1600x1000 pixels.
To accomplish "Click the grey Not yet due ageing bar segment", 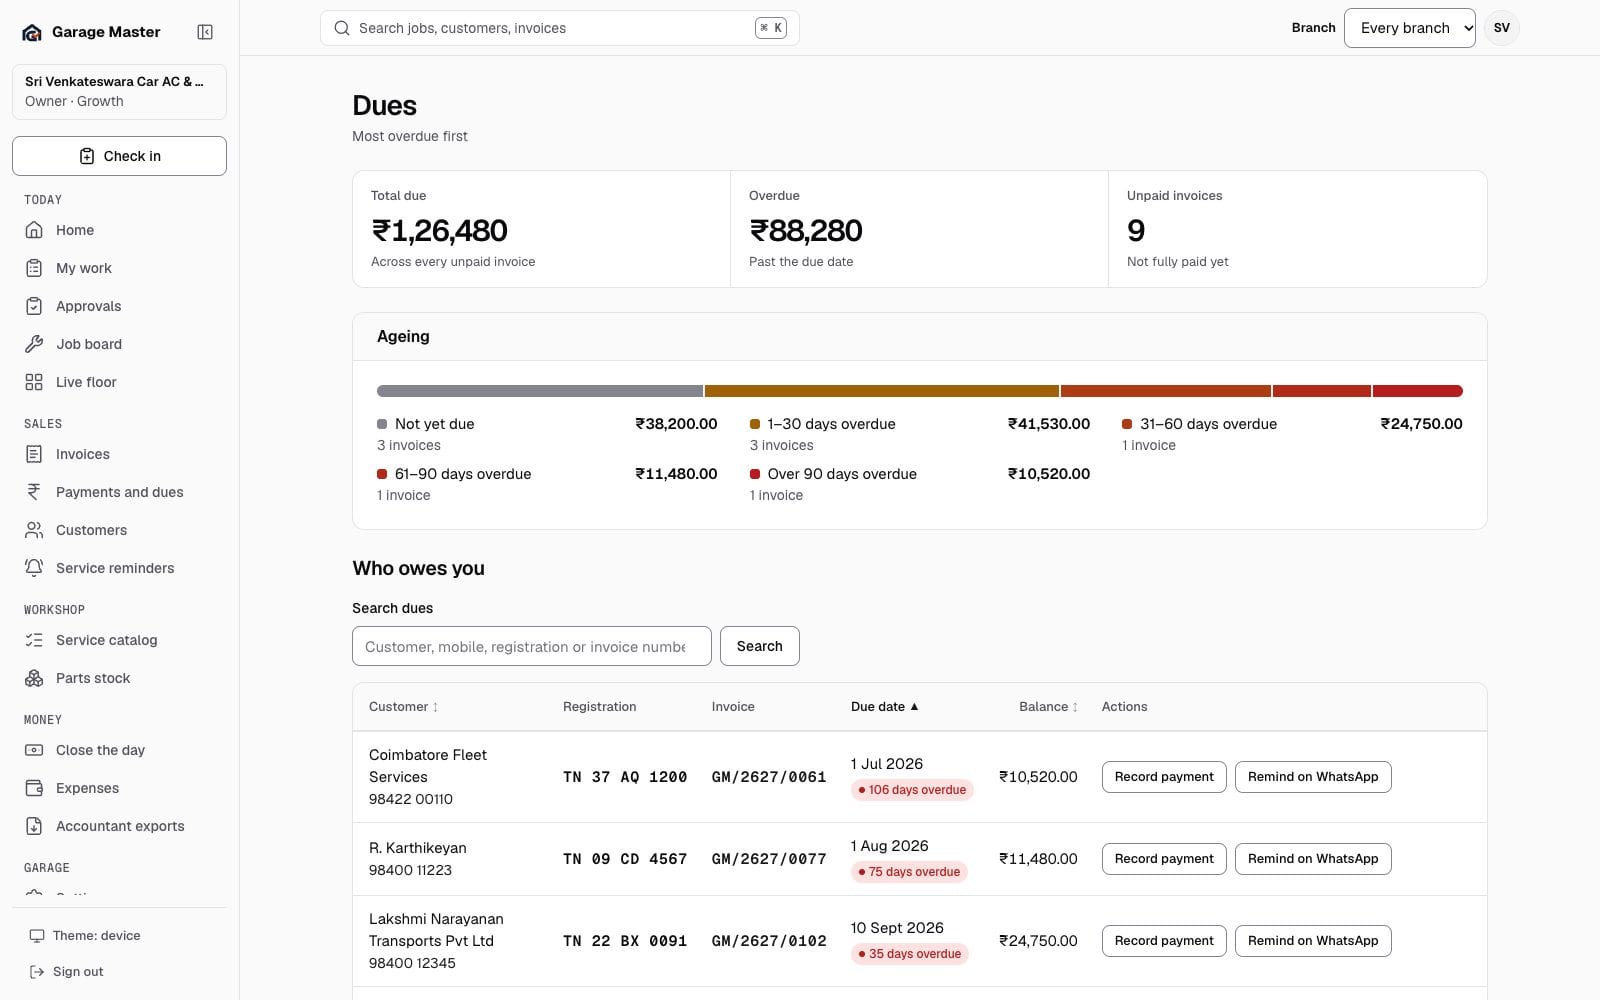I will click(540, 391).
